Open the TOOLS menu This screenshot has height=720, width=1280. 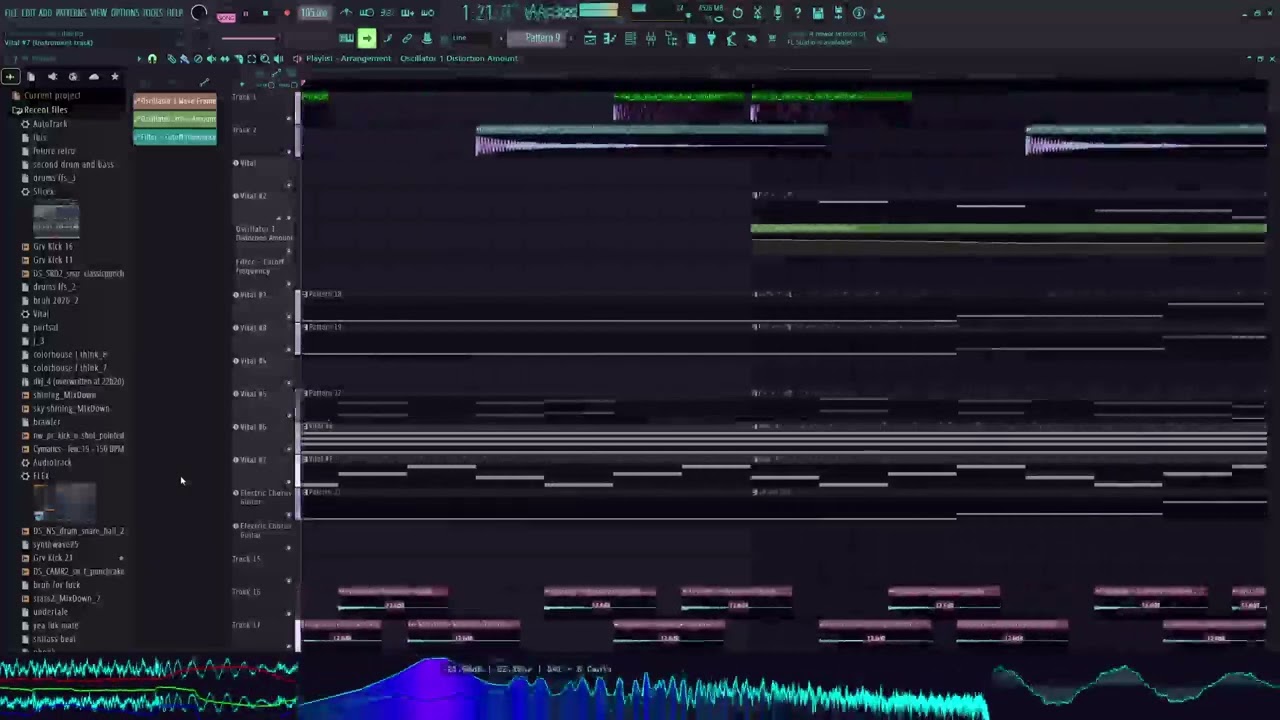point(153,13)
